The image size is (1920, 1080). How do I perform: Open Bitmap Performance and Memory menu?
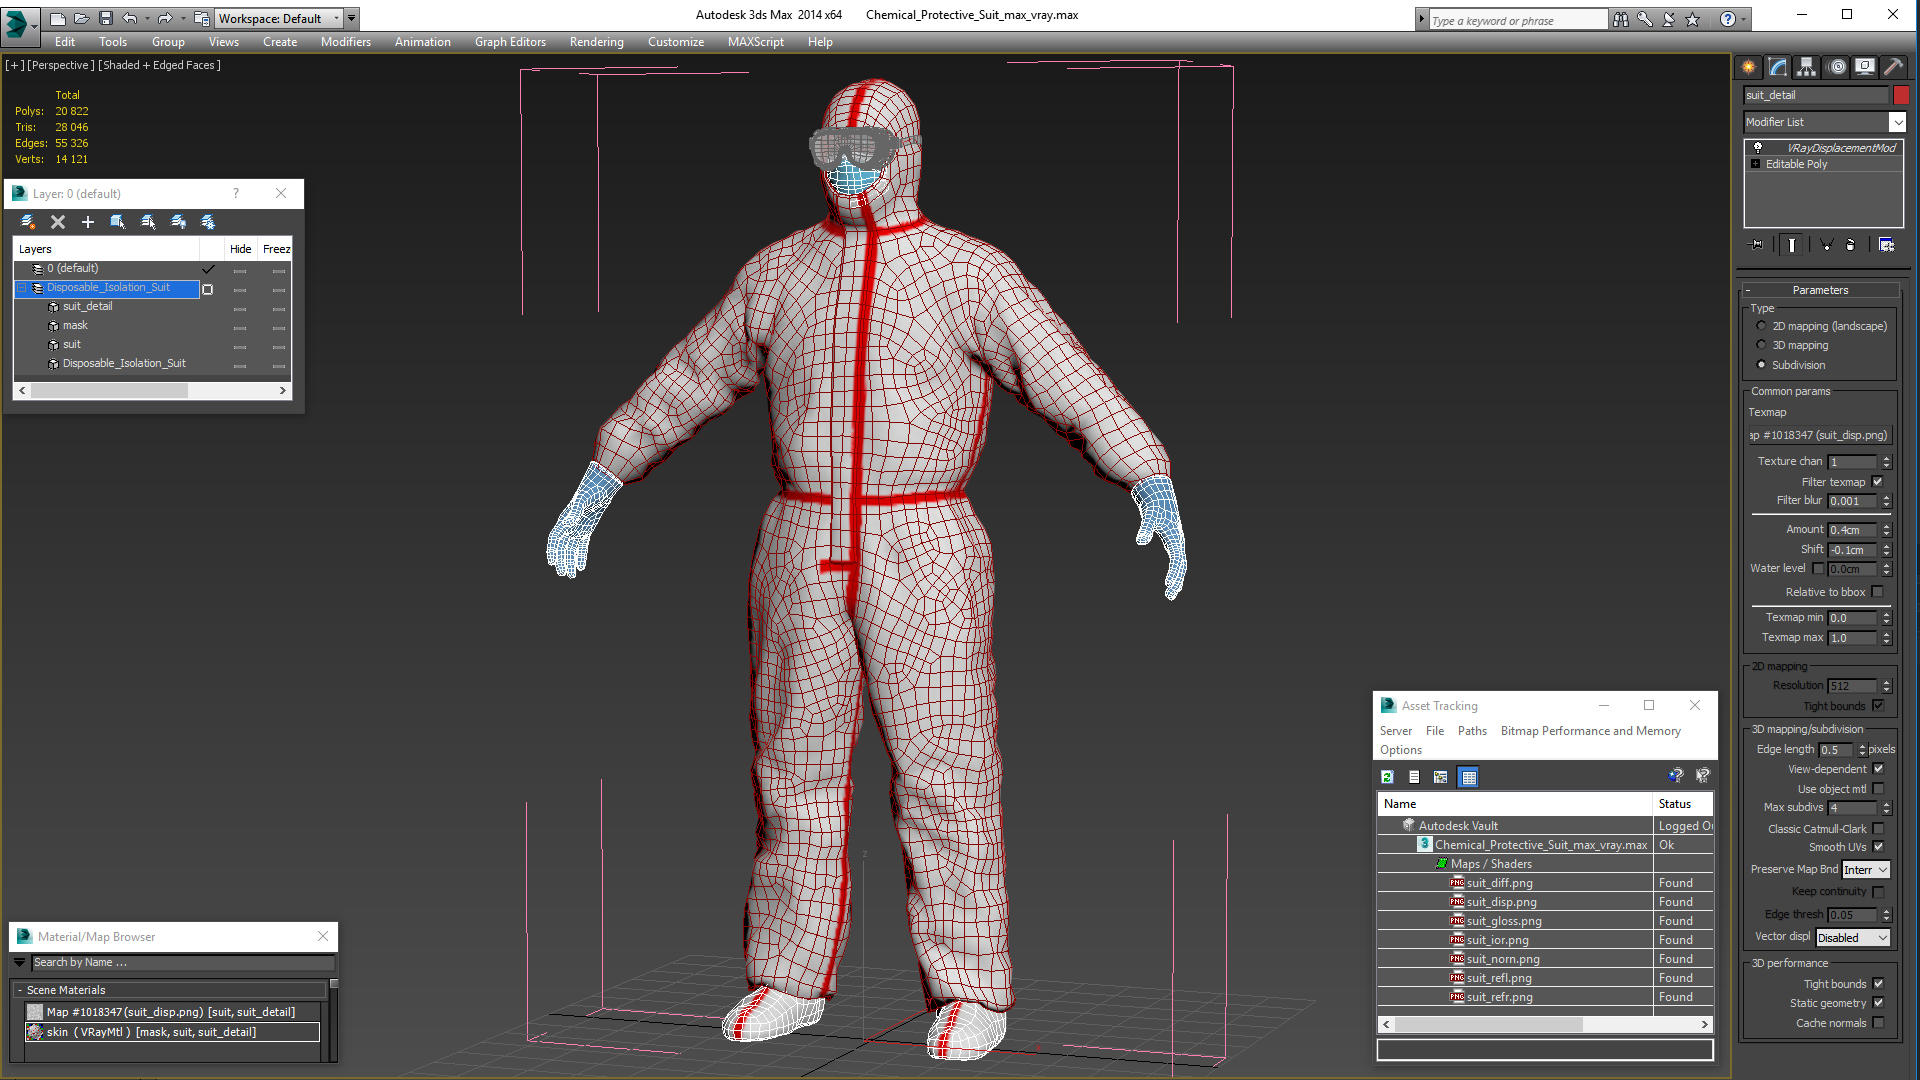tap(1590, 731)
